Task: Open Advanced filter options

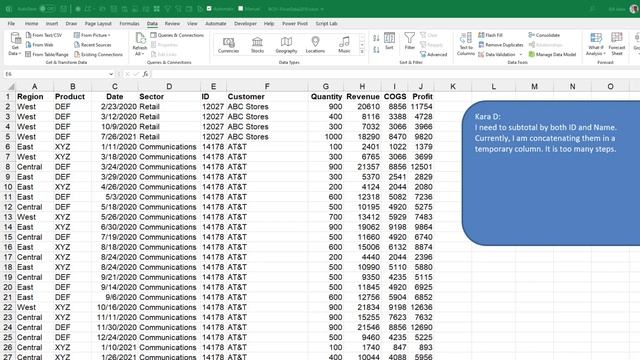Action: point(434,54)
